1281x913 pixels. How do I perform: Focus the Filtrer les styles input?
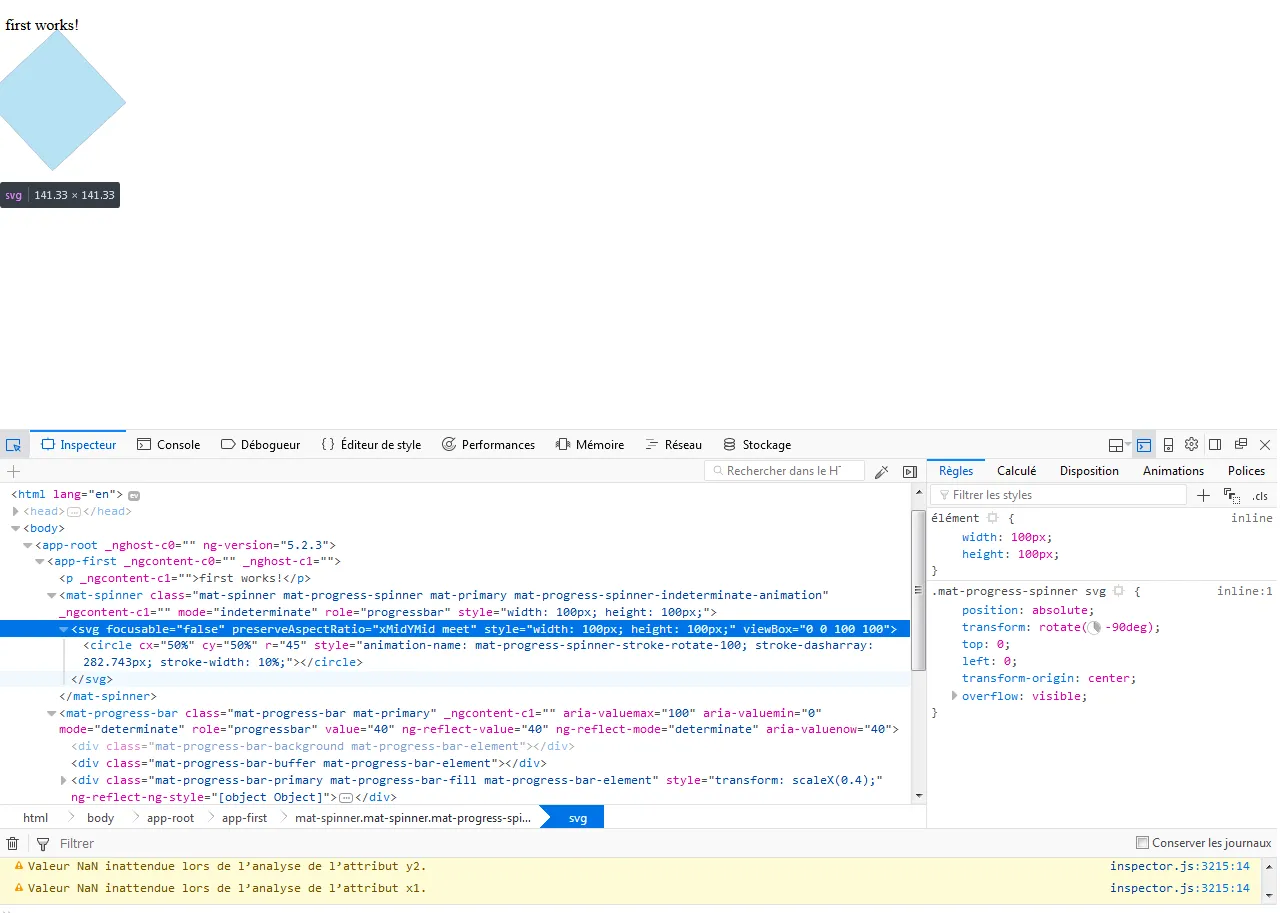click(1058, 495)
